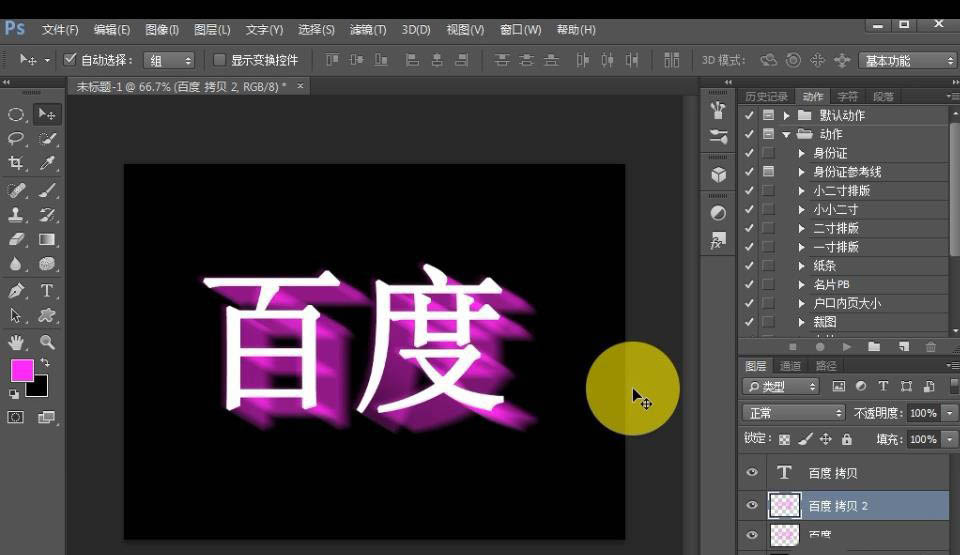The height and width of the screenshot is (555, 960).
Task: Select the Clone Stamp tool
Action: coord(16,215)
